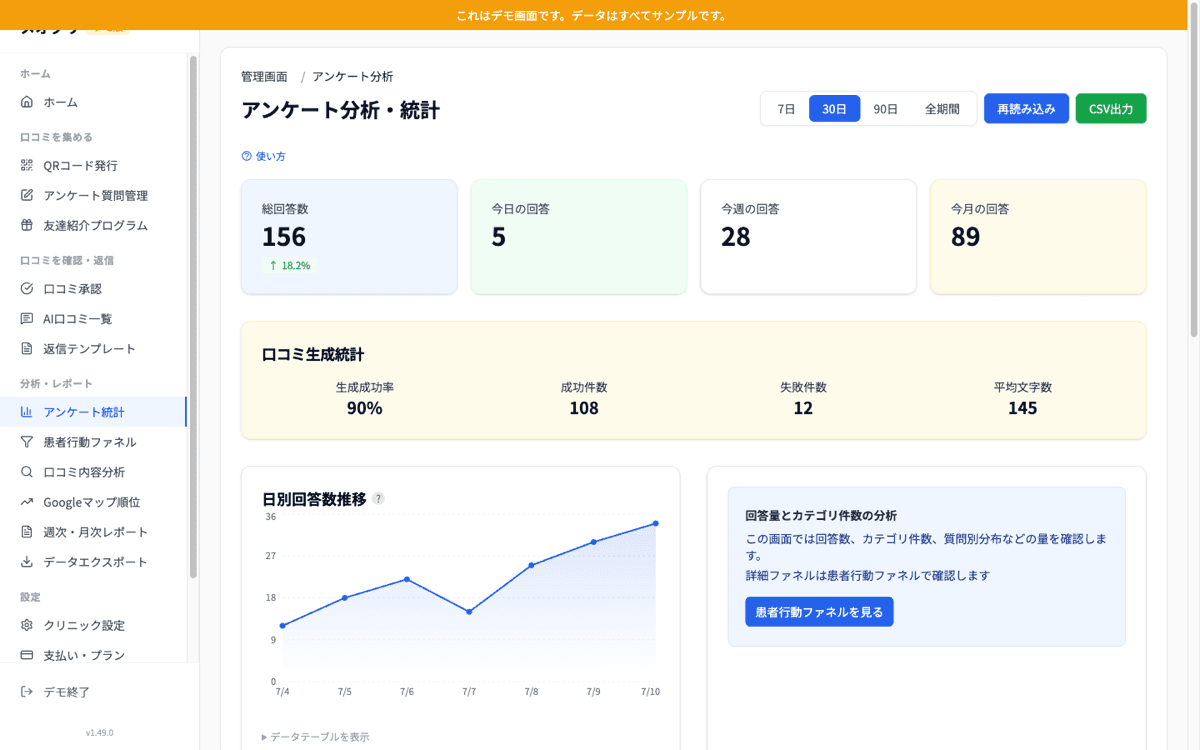Click 患者行動ファネルを見る button
The height and width of the screenshot is (750, 1200).
(x=819, y=612)
